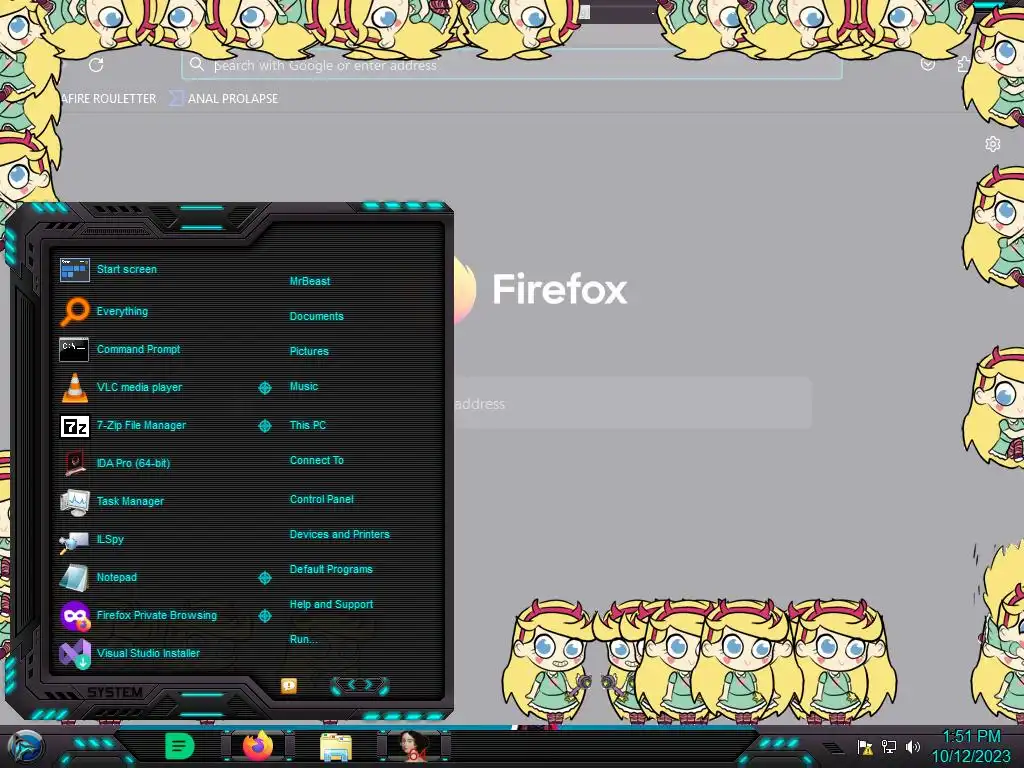Open File Explorer from the taskbar
The image size is (1024, 768).
pos(336,748)
